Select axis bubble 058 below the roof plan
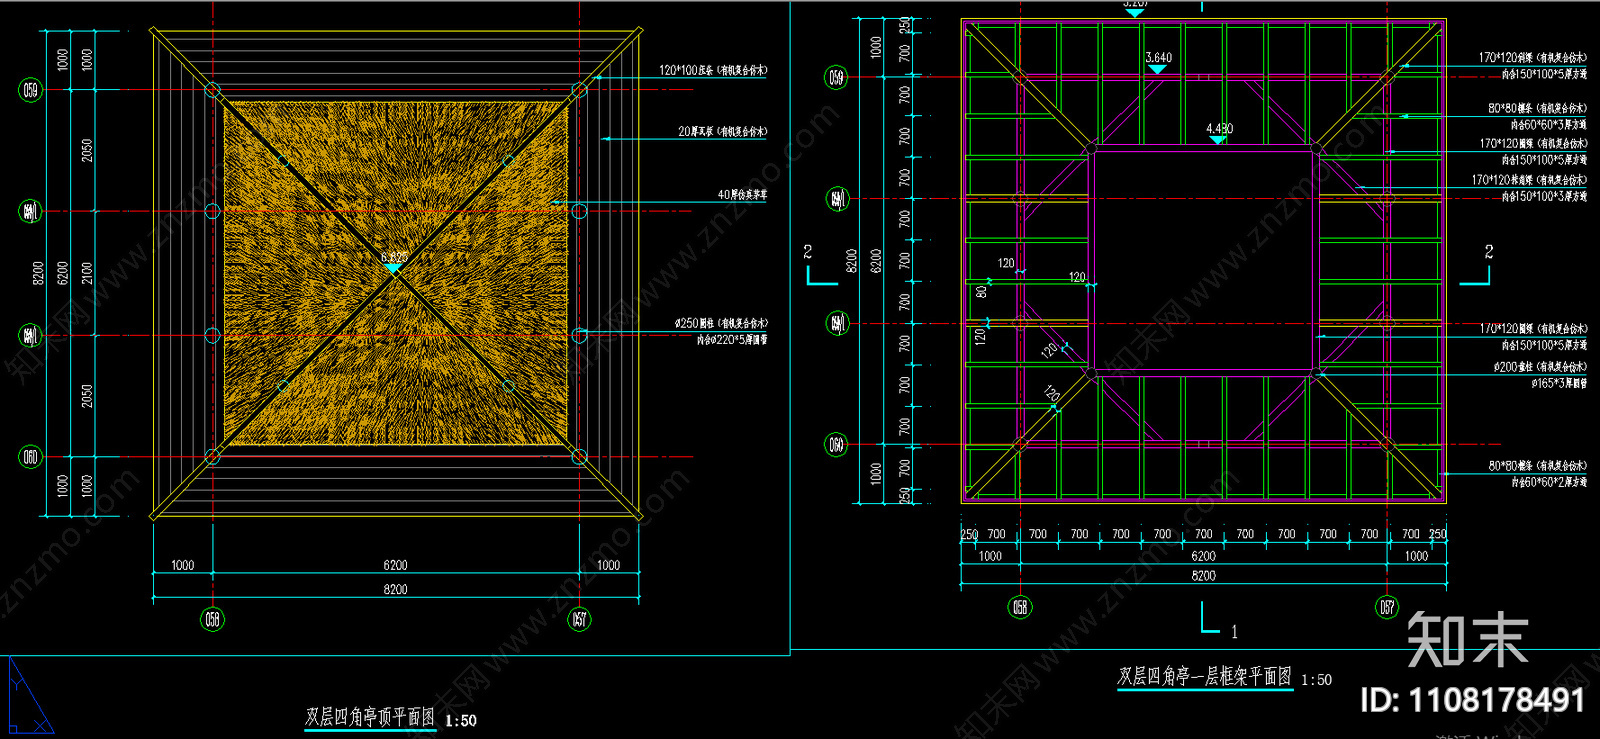The image size is (1600, 739). [x=212, y=619]
